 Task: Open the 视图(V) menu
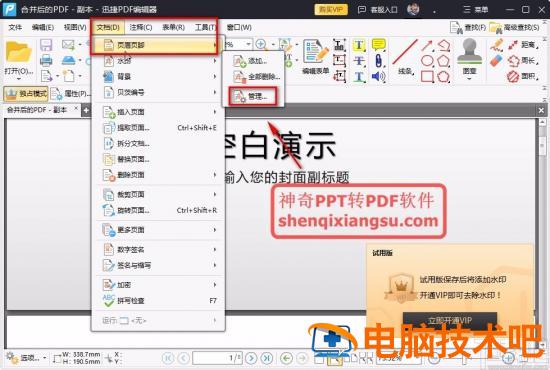tap(75, 27)
